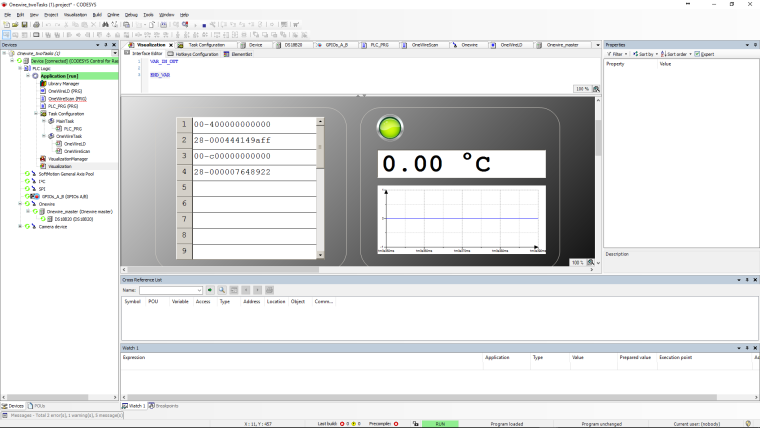
Task: Switch to the POUs view tab
Action: coord(40,406)
